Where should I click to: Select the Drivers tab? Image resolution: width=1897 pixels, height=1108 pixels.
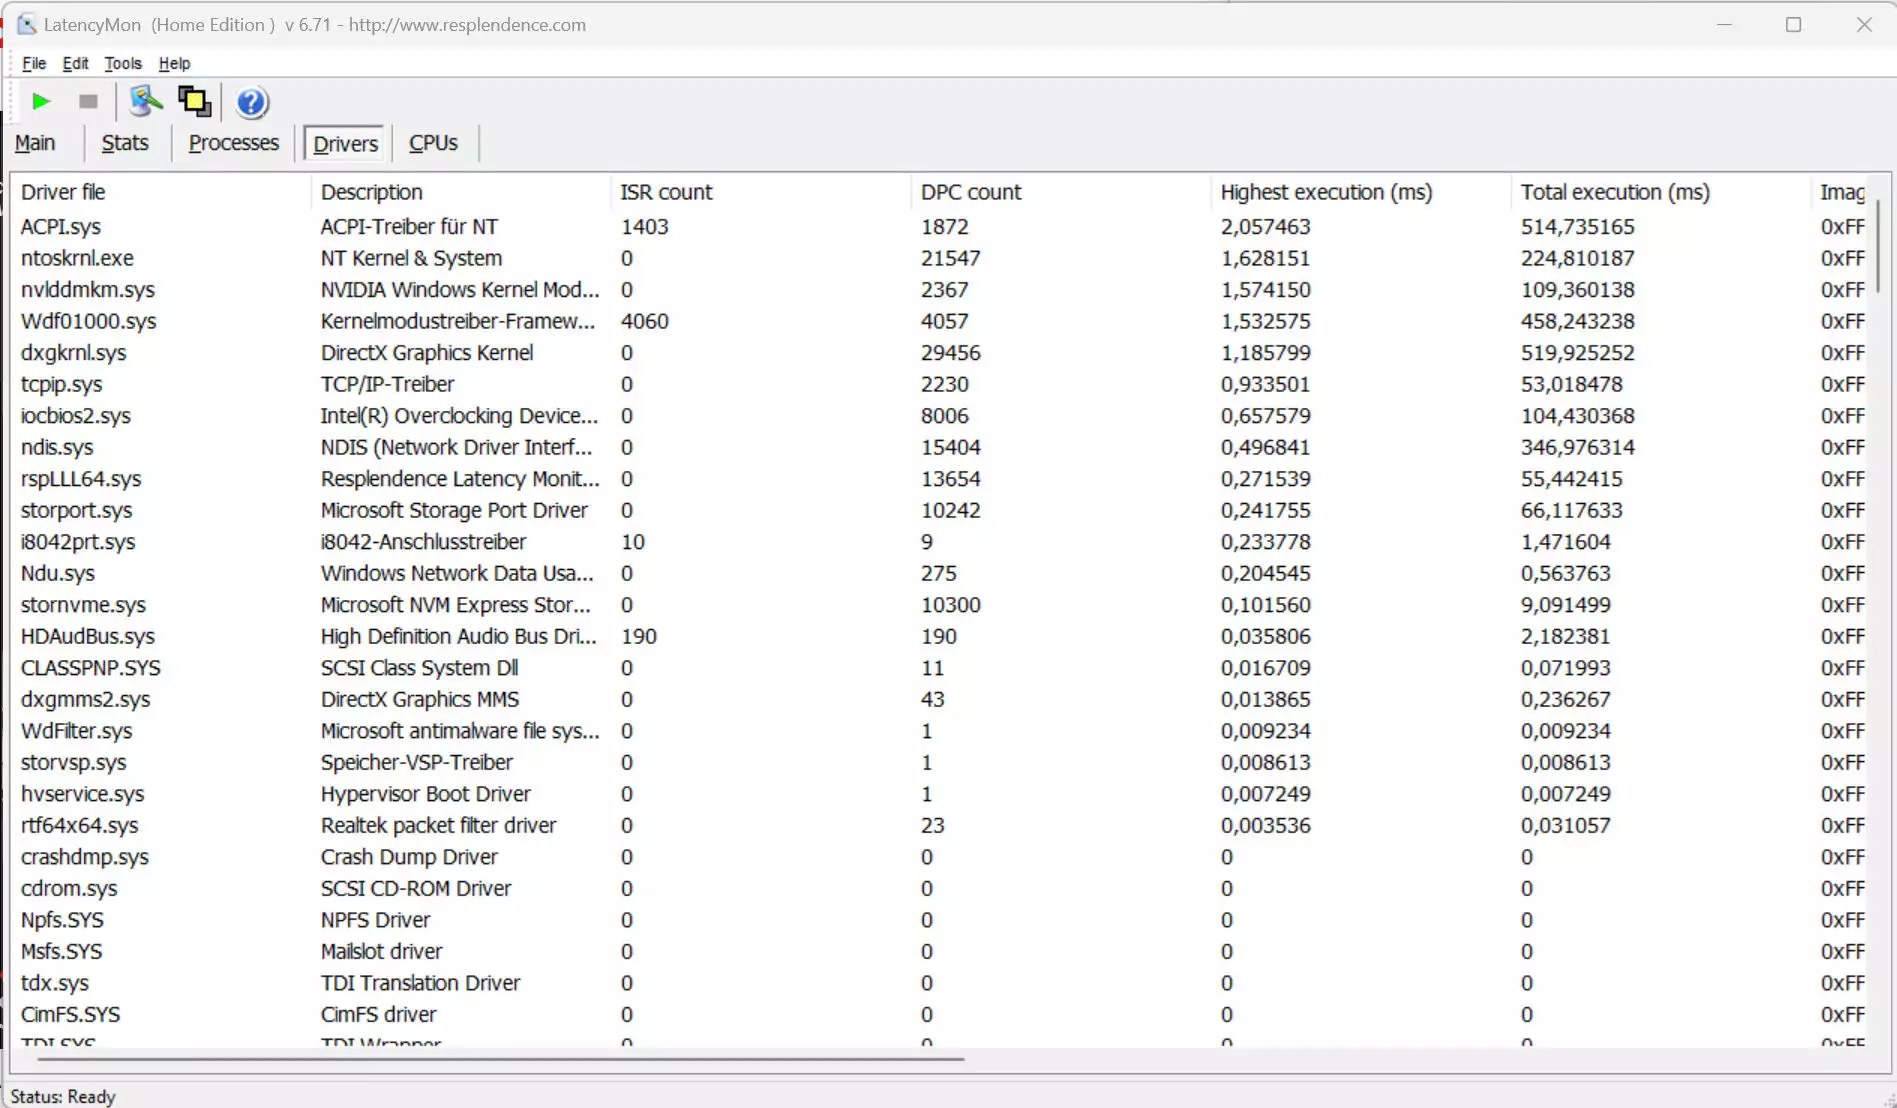(x=346, y=144)
